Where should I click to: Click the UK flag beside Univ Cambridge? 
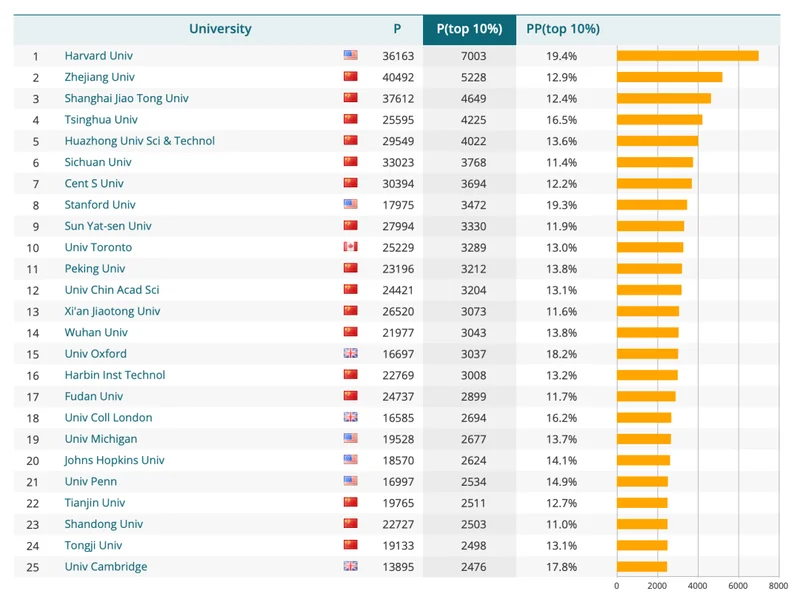pyautogui.click(x=350, y=567)
